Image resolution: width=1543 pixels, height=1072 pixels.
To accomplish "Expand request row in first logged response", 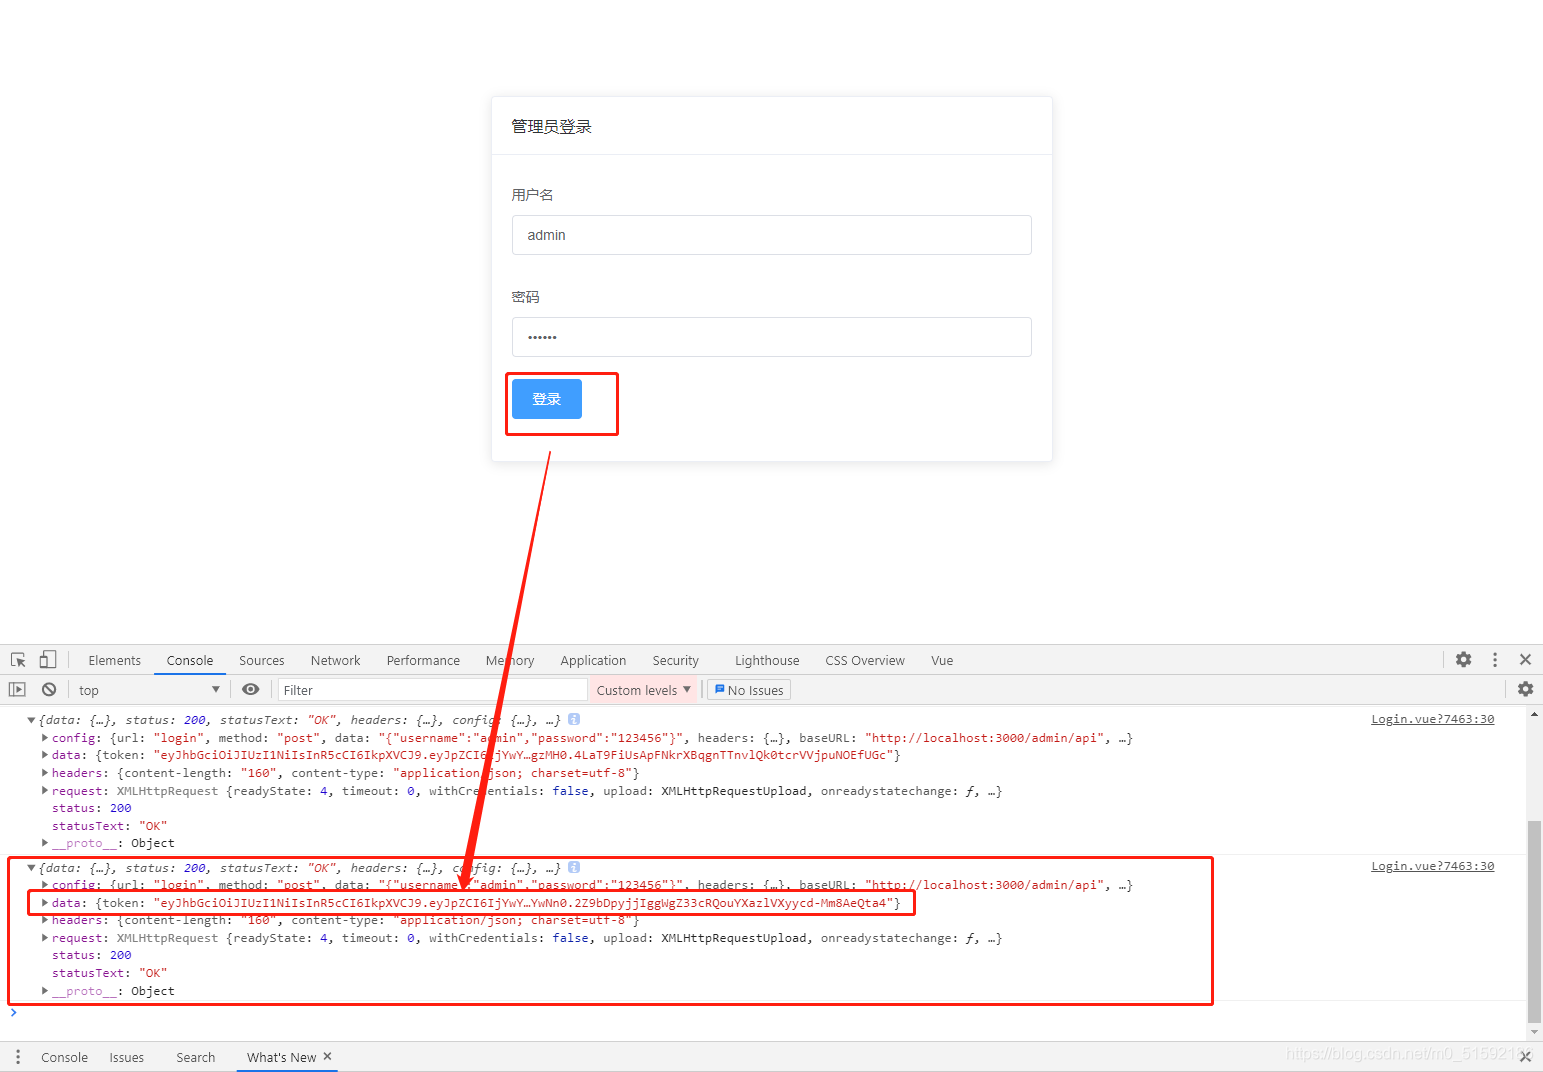I will 45,791.
